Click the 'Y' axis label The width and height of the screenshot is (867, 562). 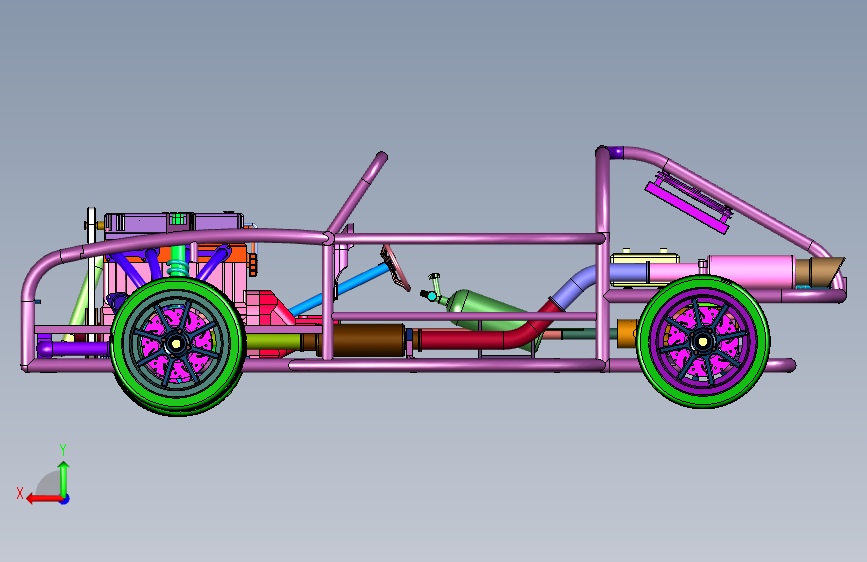point(62,450)
